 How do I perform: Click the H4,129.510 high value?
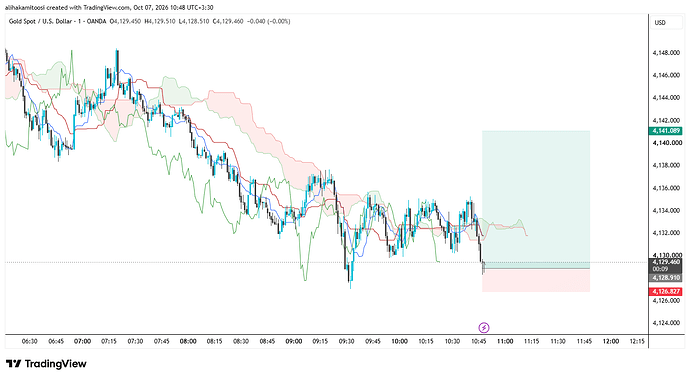(160, 21)
